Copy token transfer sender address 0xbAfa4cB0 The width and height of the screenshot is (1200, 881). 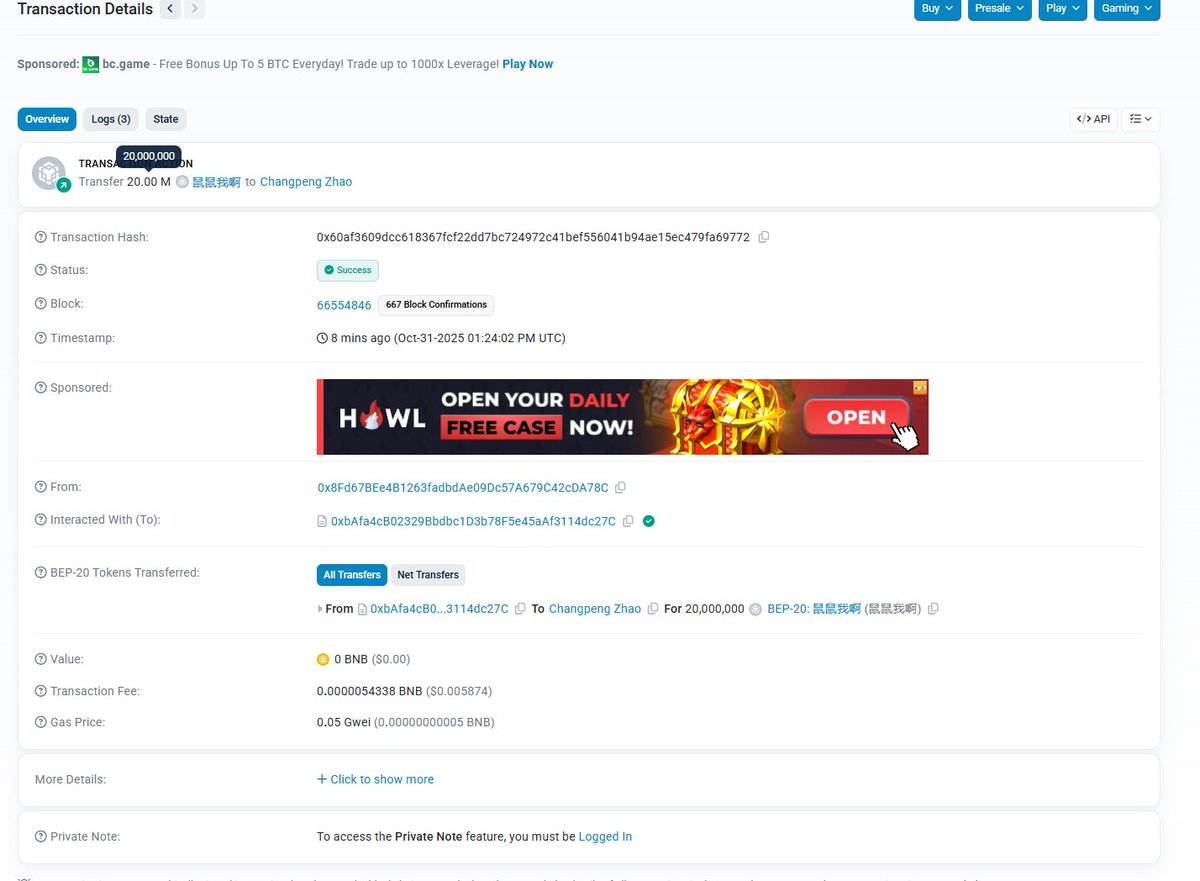pos(520,609)
